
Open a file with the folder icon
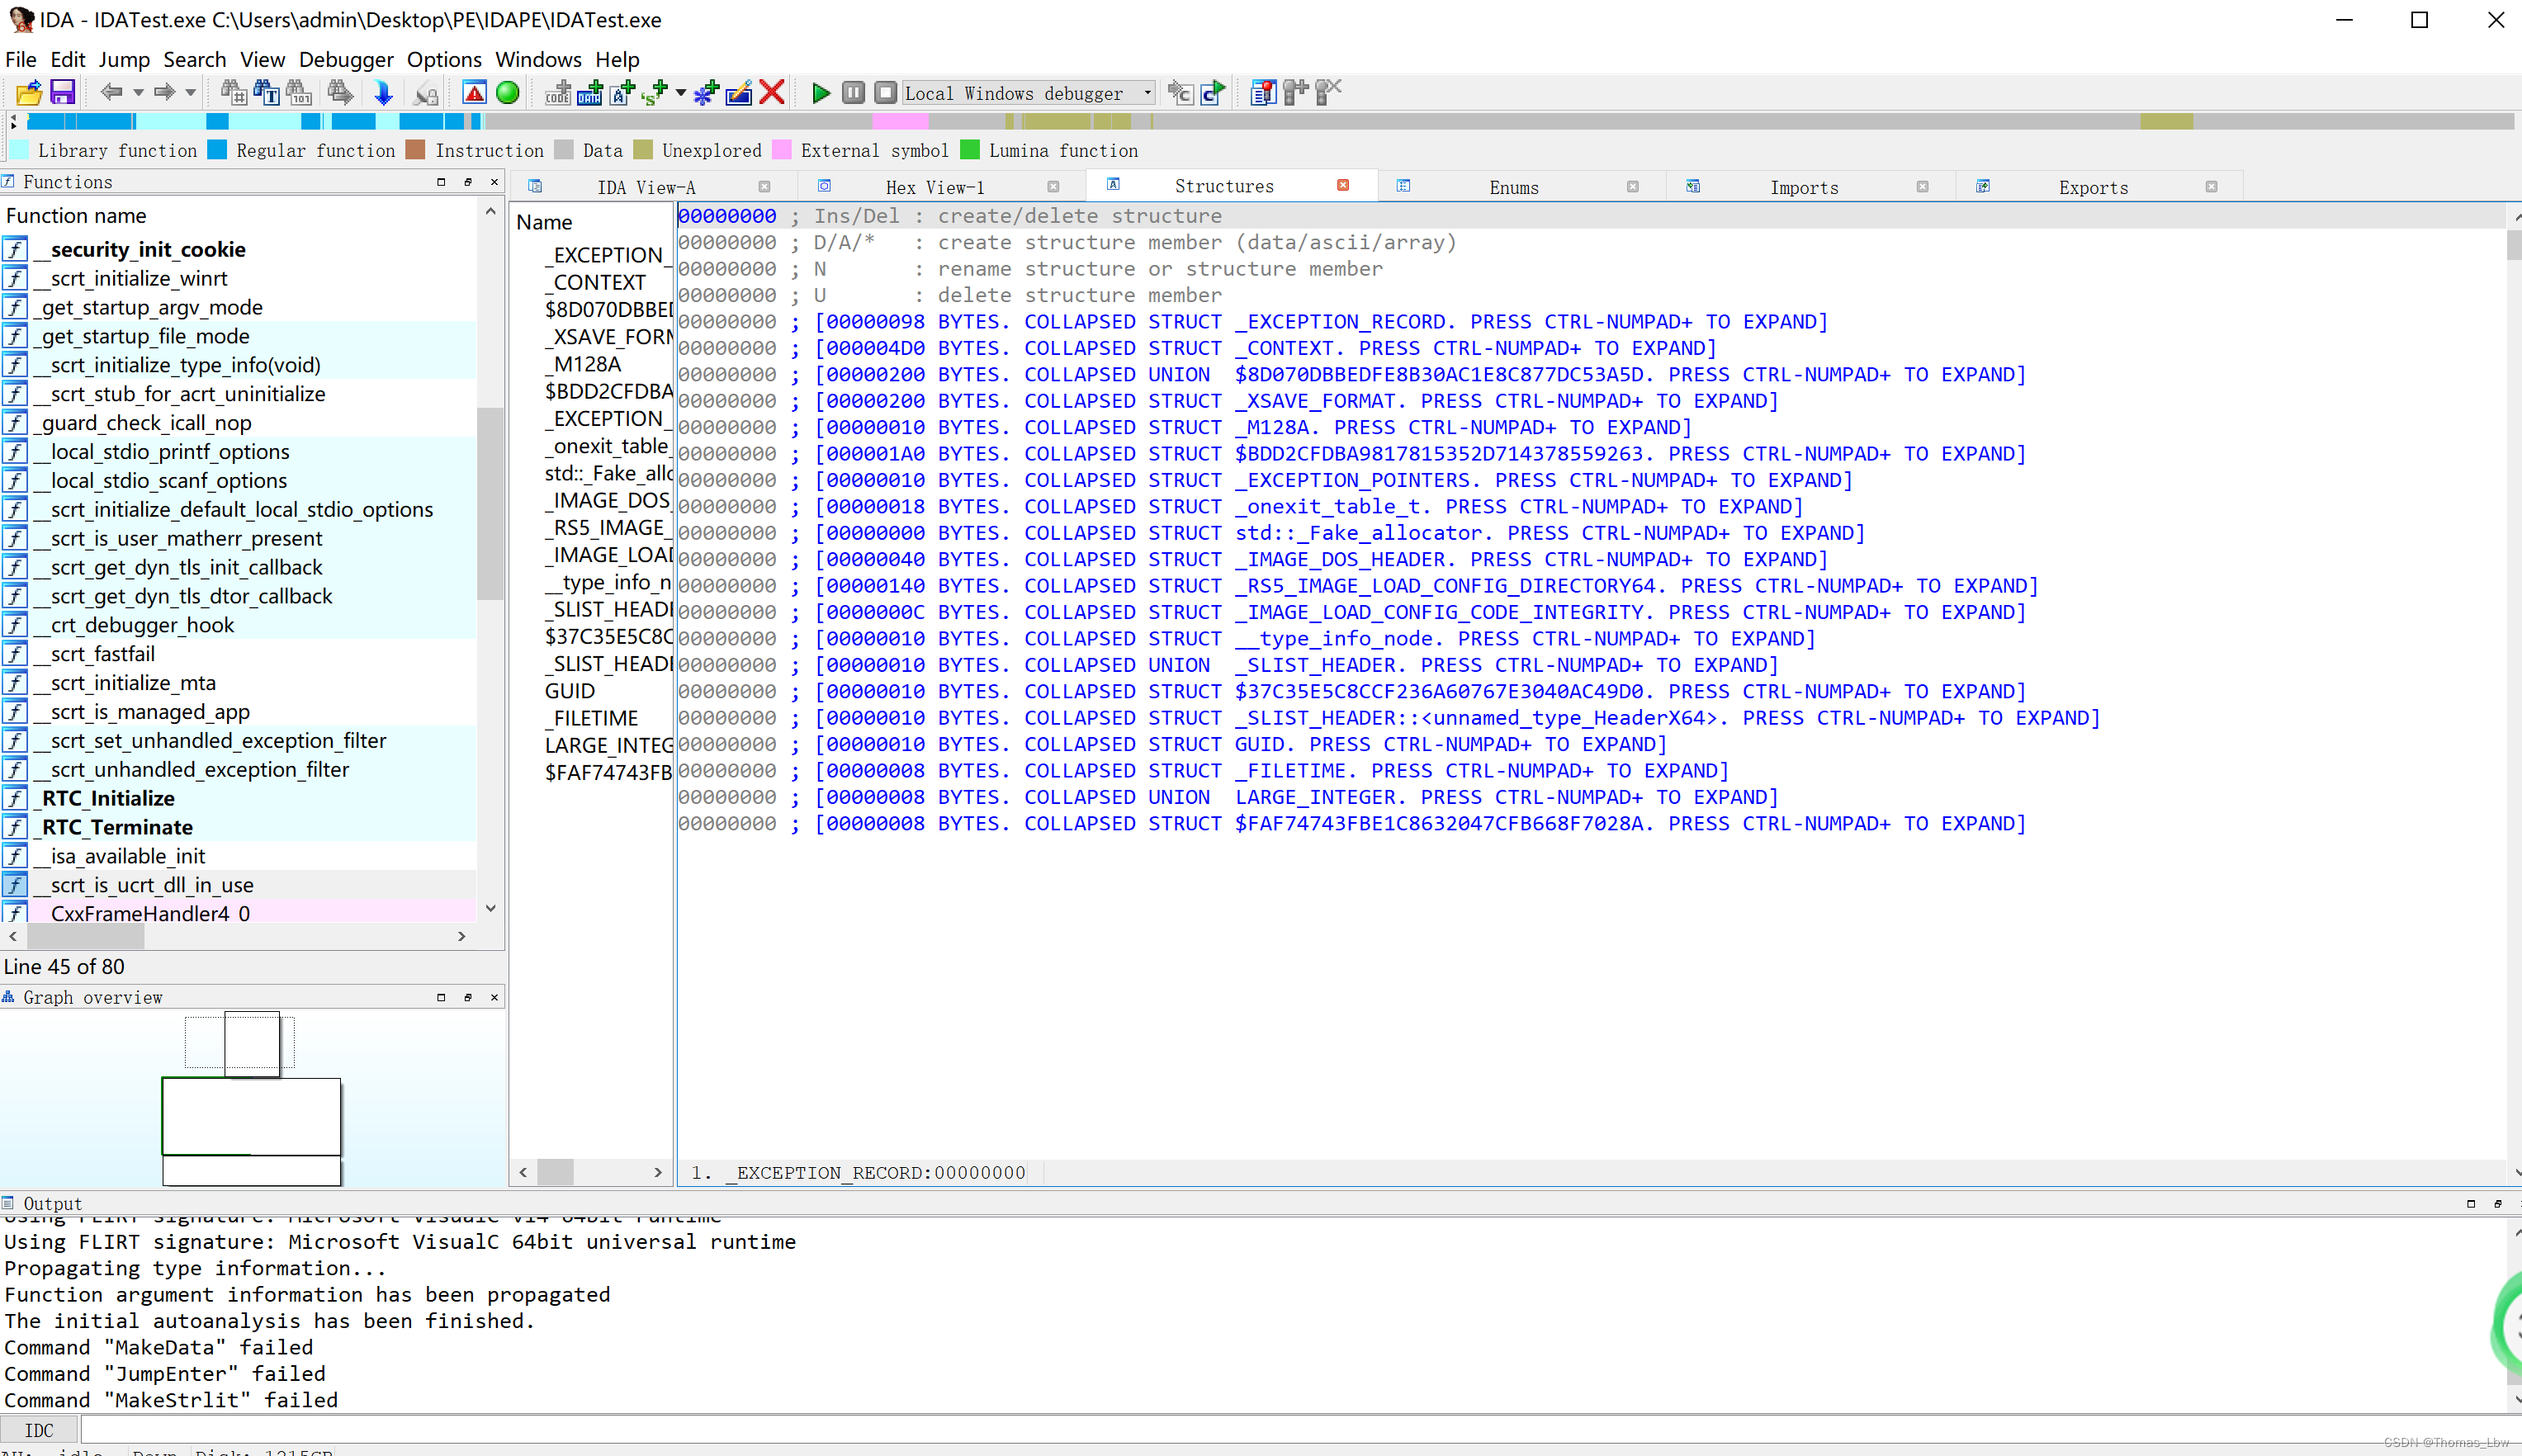[28, 93]
